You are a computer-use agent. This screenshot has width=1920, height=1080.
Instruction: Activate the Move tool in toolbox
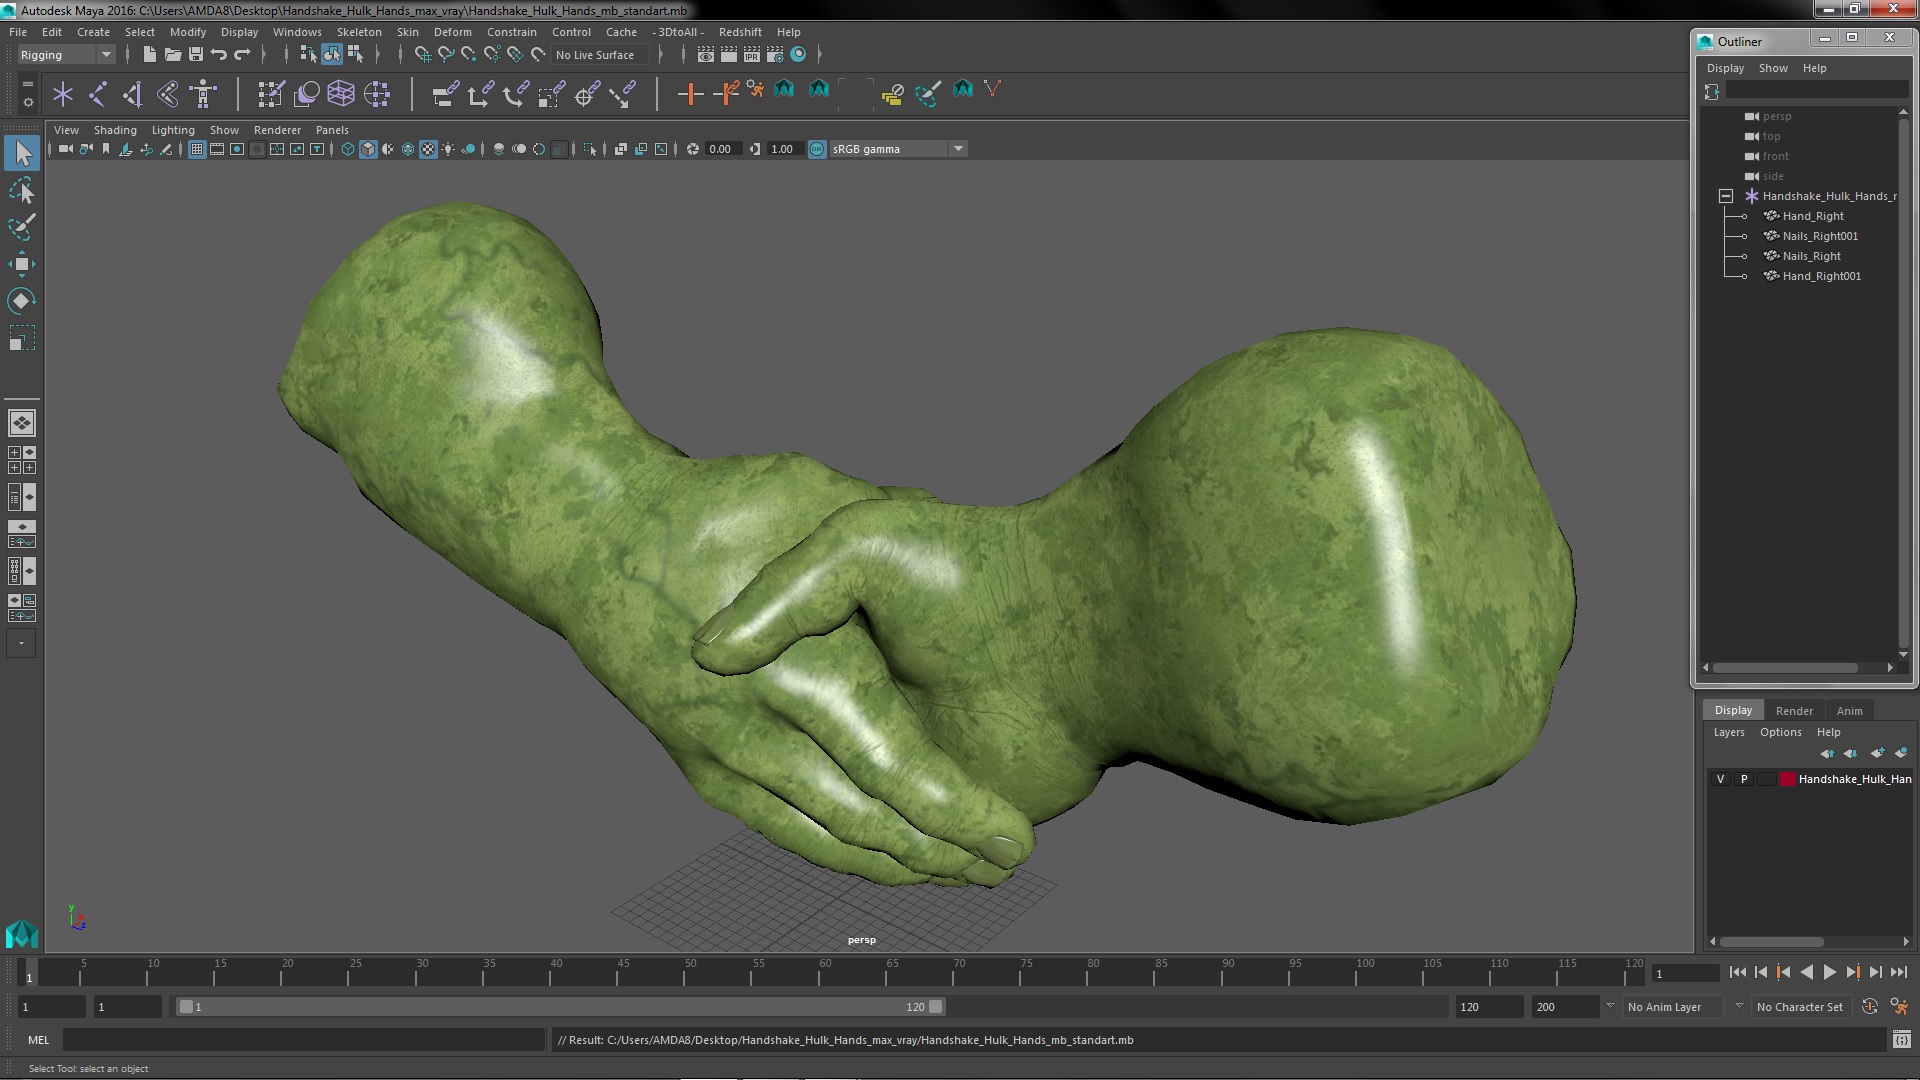(x=22, y=264)
